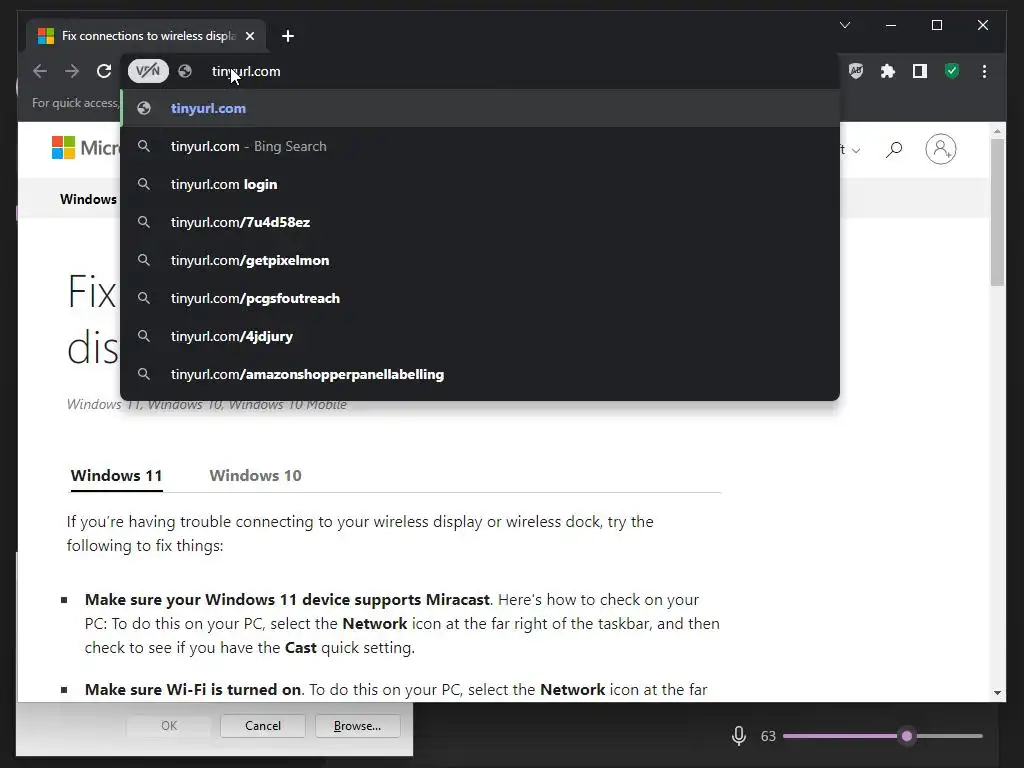Switch to the Windows 10 tab
The image size is (1024, 768).
pyautogui.click(x=255, y=475)
